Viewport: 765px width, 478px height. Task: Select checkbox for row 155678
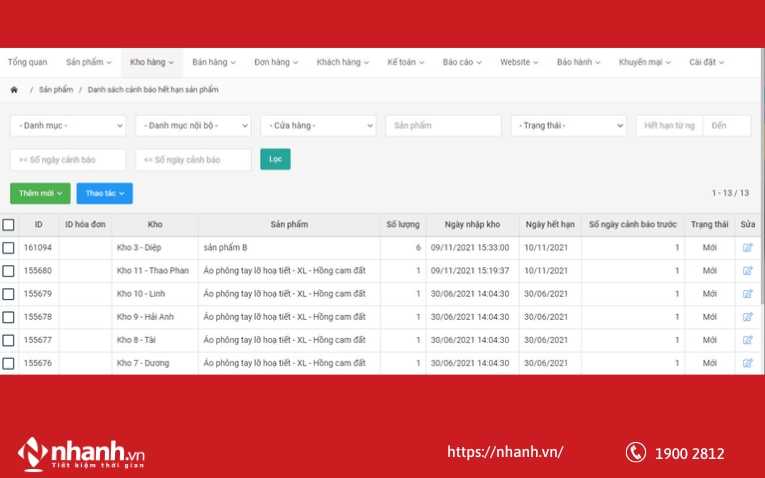9,317
